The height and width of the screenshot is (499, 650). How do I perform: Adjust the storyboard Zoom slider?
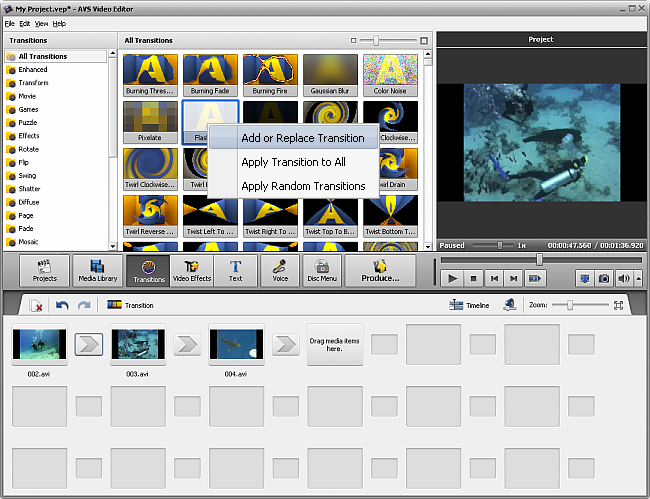click(570, 305)
